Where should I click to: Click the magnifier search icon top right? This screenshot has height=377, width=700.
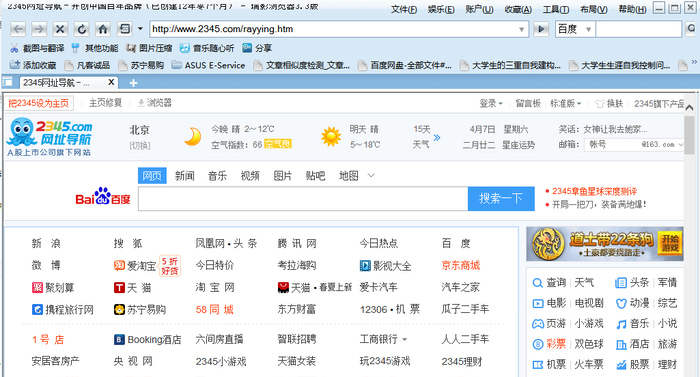691,29
